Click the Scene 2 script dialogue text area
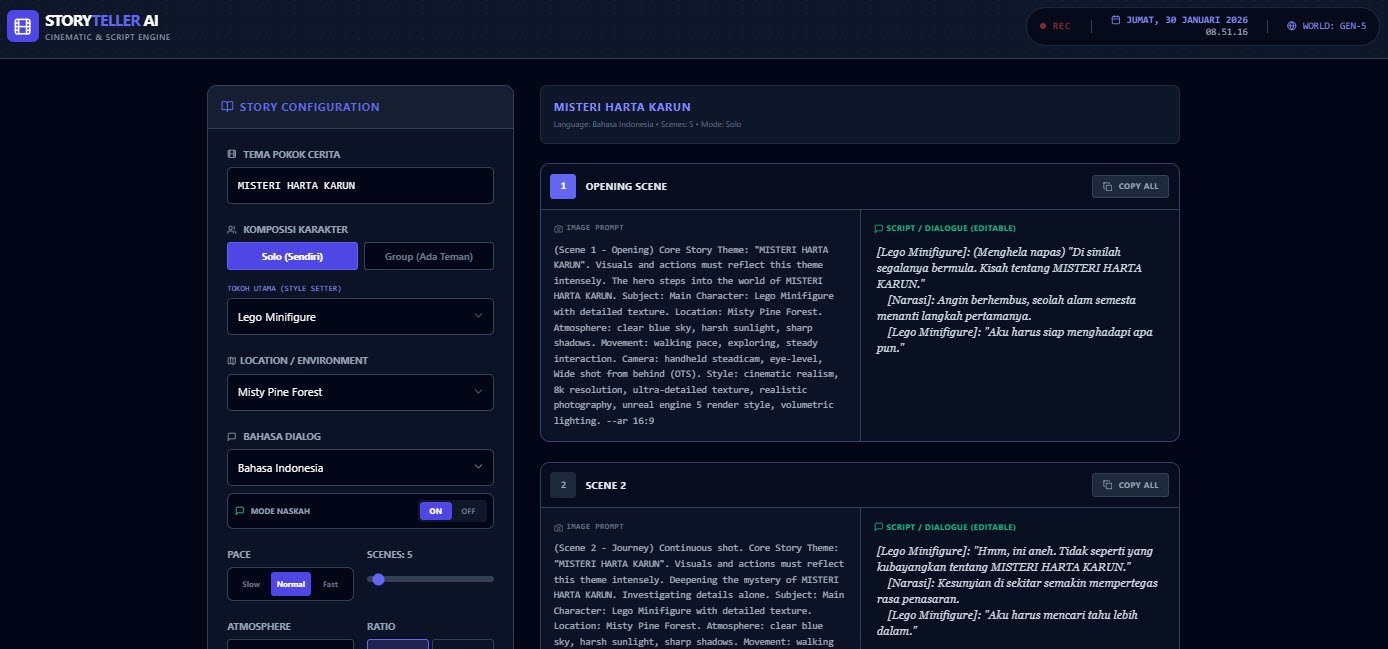1388x649 pixels. 1019,591
